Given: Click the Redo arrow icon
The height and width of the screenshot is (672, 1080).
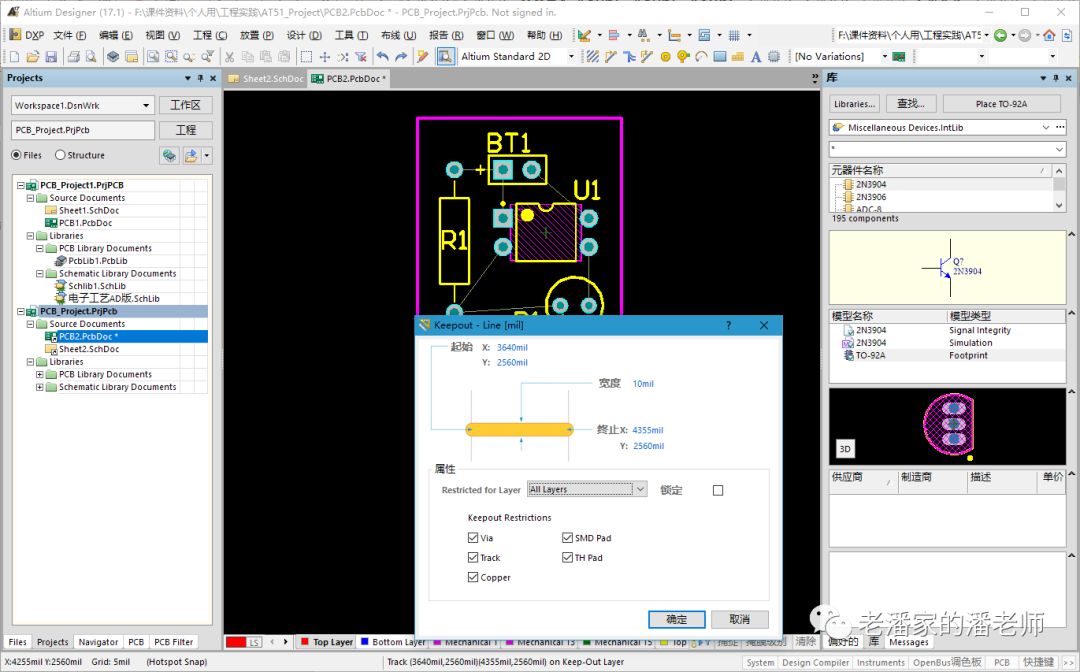Looking at the screenshot, I should pyautogui.click(x=401, y=57).
